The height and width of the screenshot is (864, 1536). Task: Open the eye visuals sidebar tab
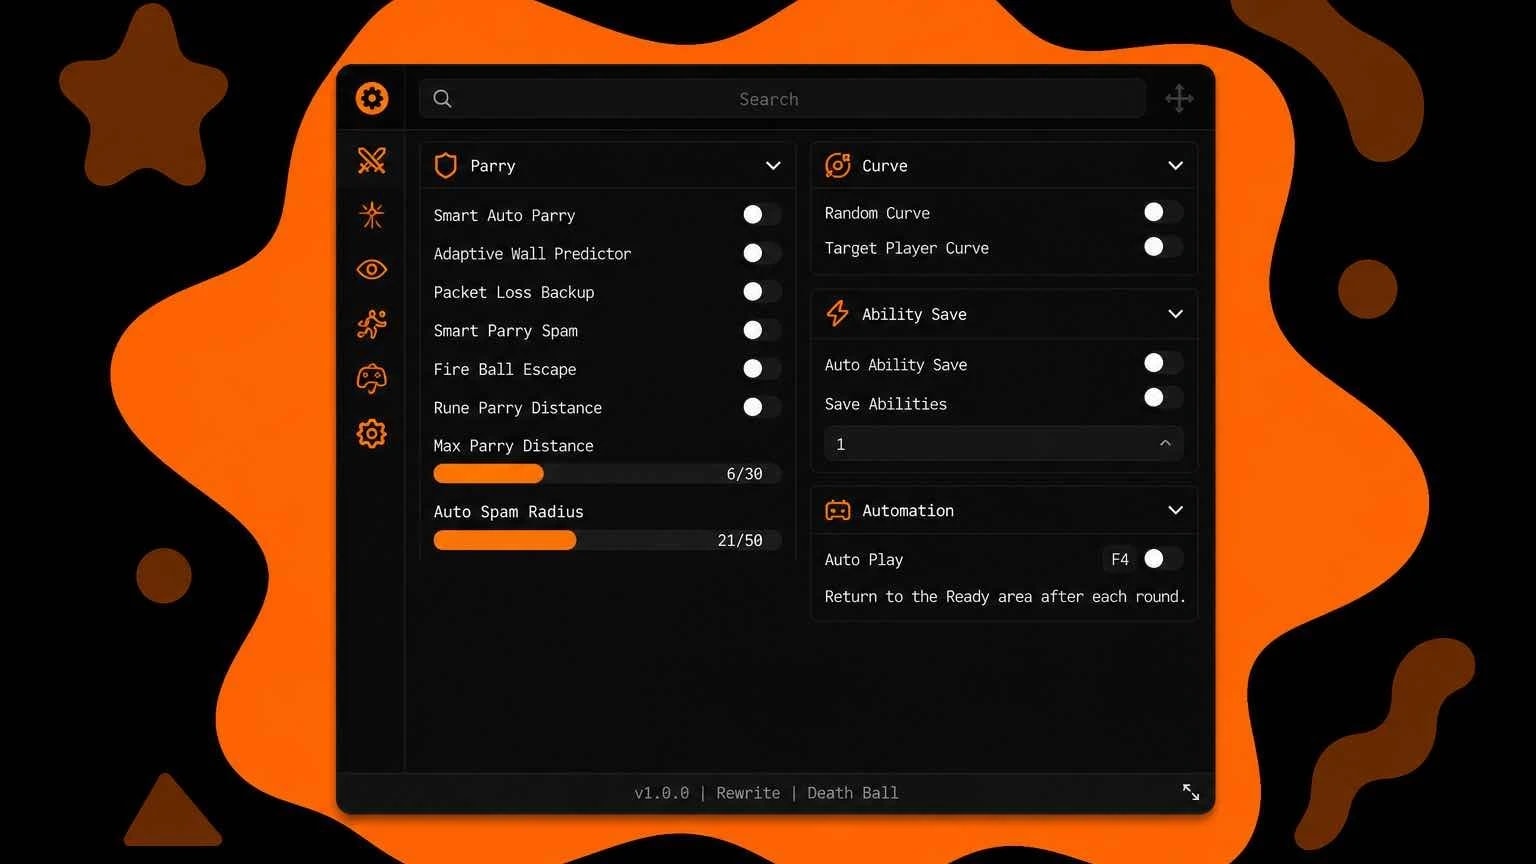pos(372,269)
